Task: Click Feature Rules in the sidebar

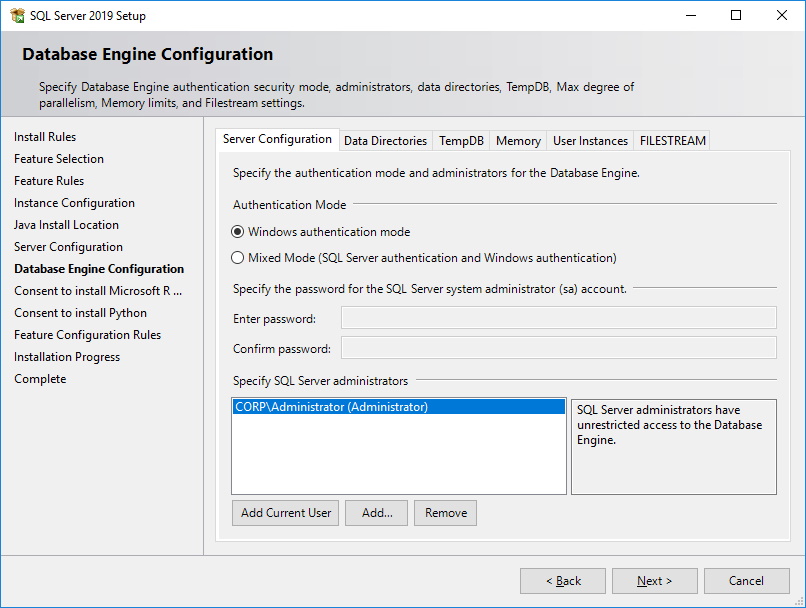Action: [x=49, y=181]
